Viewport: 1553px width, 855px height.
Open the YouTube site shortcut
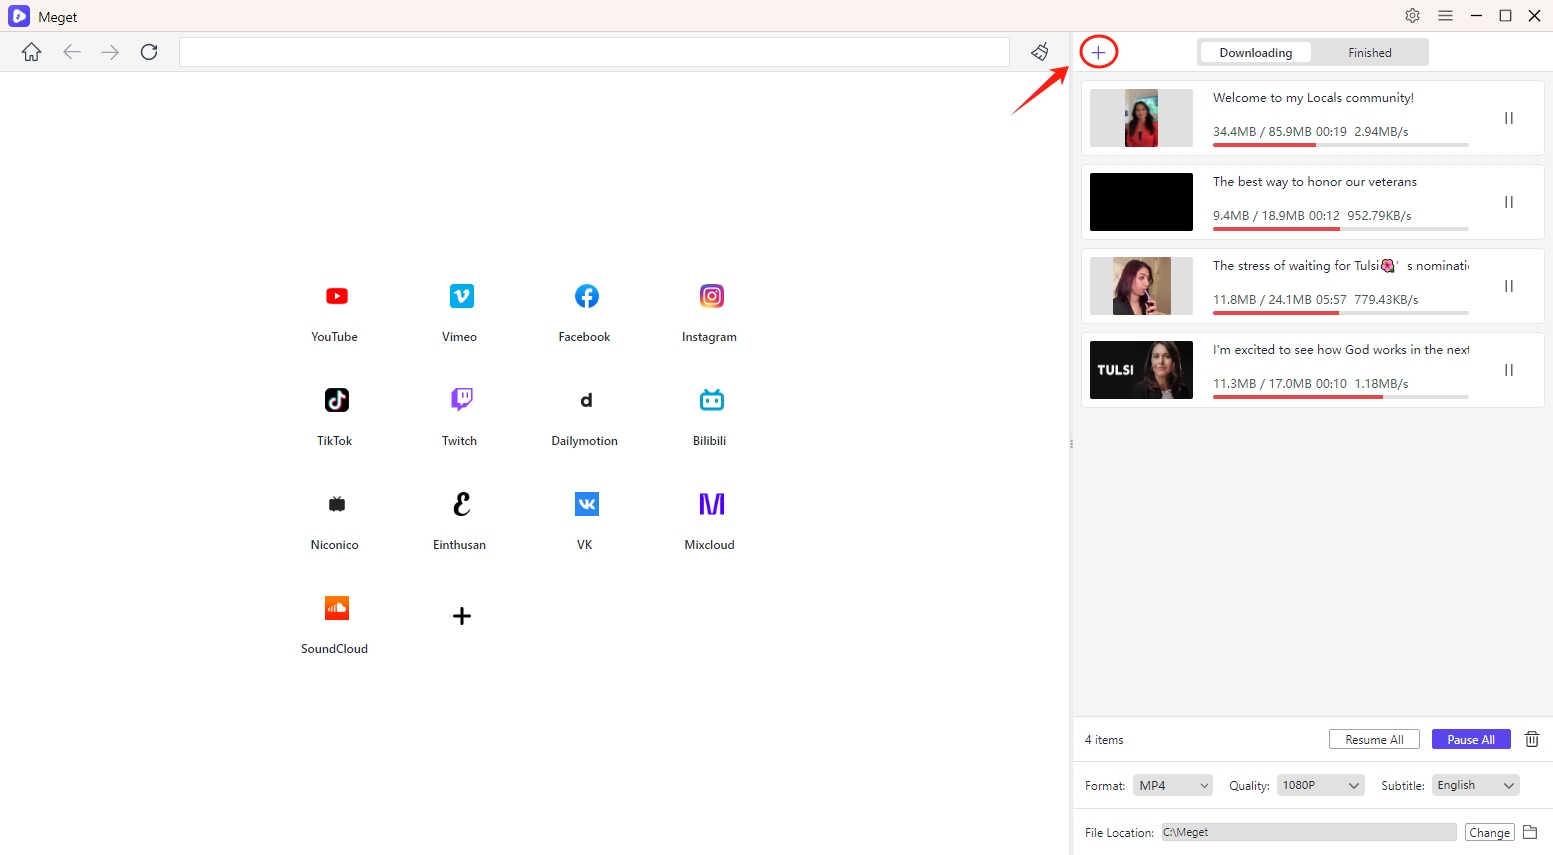(x=336, y=297)
